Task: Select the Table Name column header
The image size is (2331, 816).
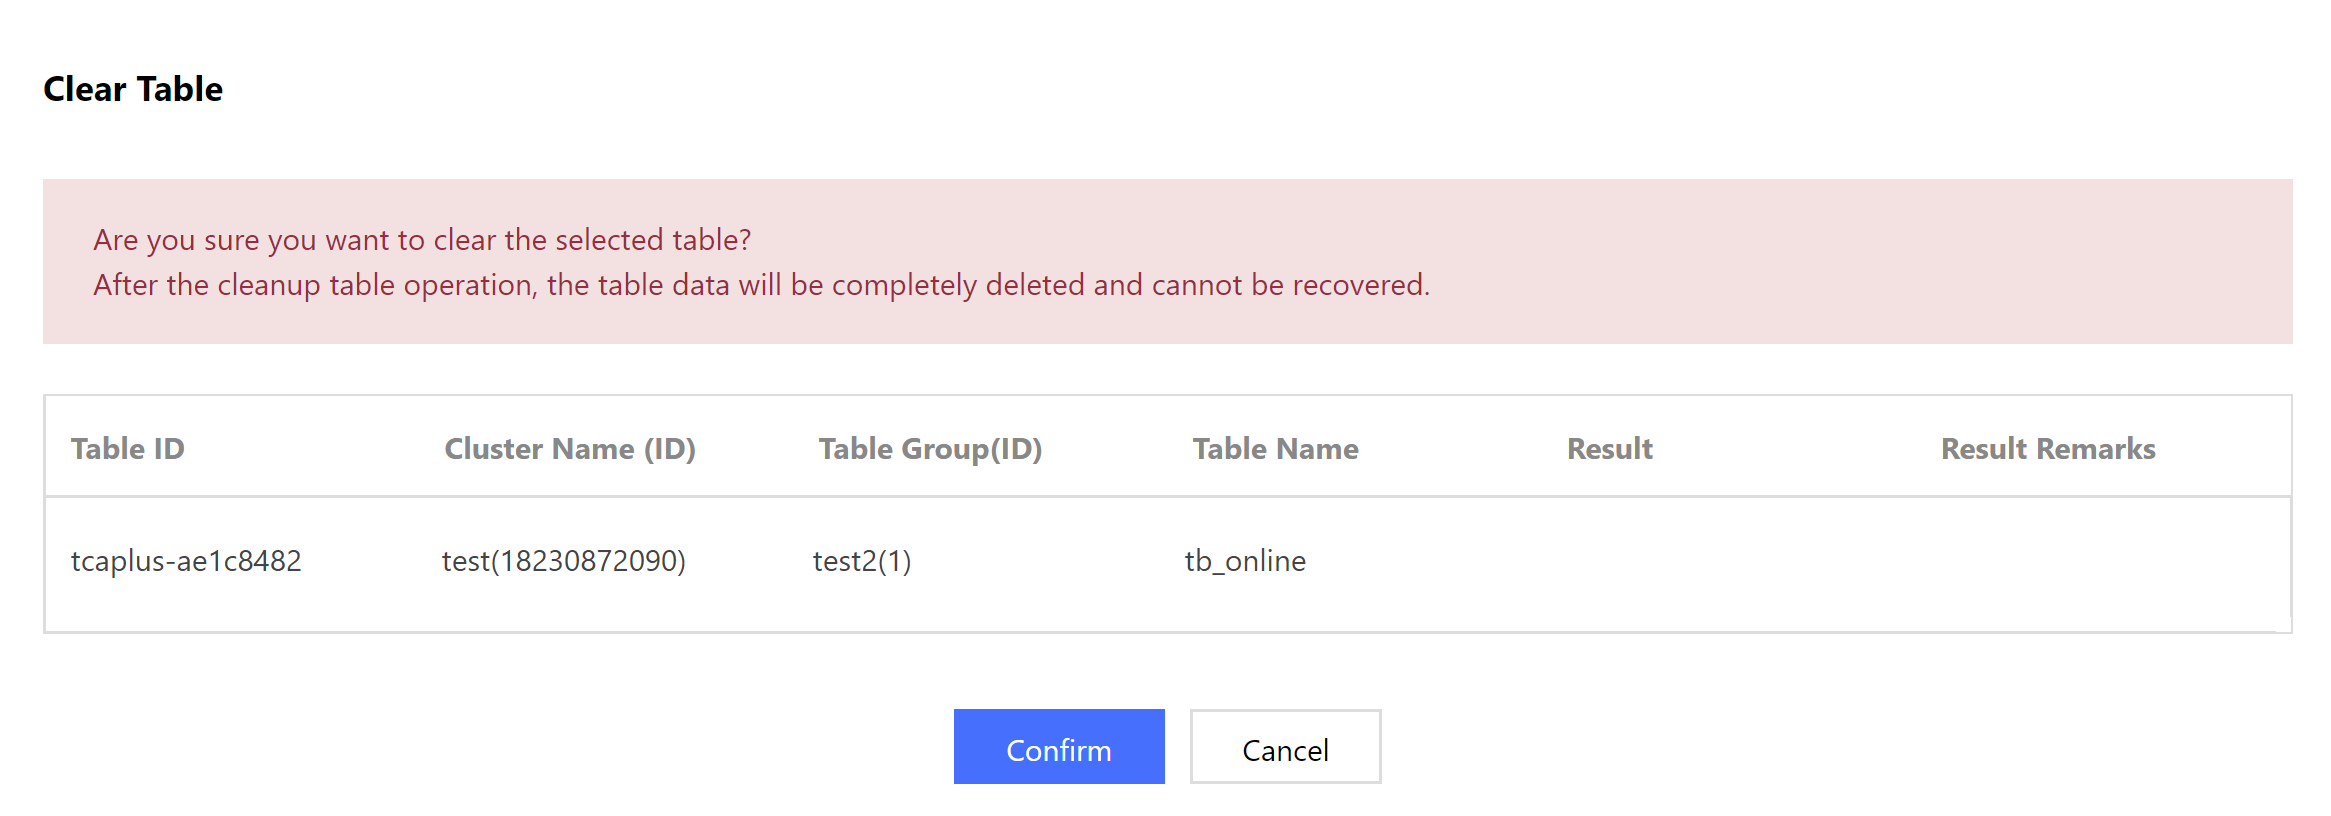Action: (x=1275, y=449)
